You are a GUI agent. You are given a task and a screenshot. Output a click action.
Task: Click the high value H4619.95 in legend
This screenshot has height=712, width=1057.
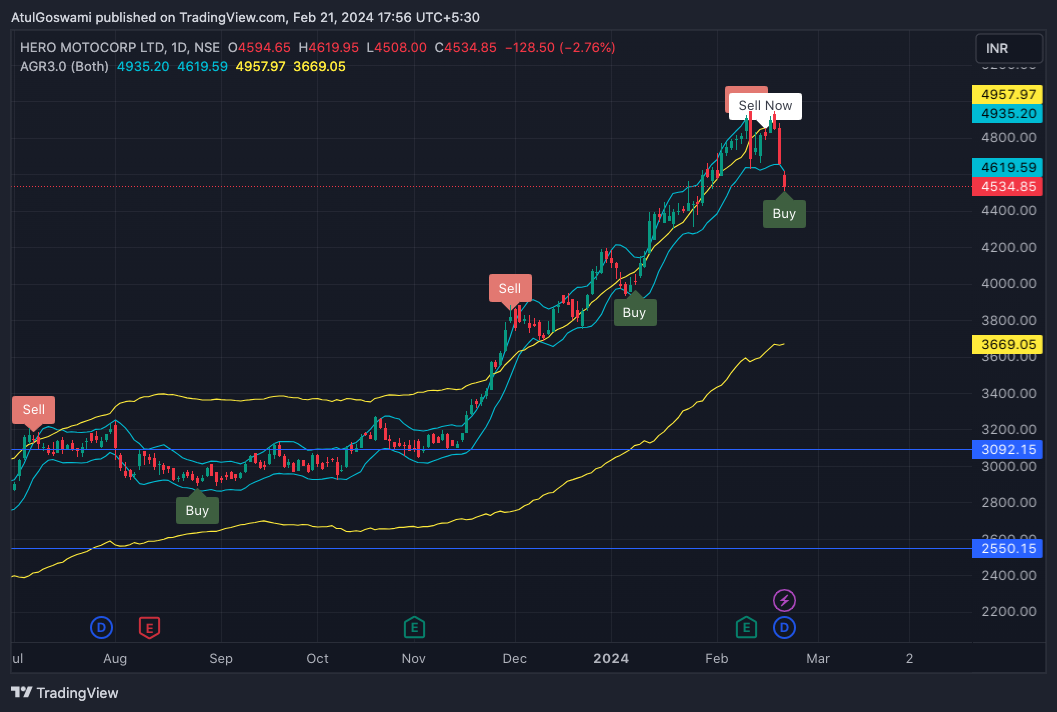coord(329,47)
